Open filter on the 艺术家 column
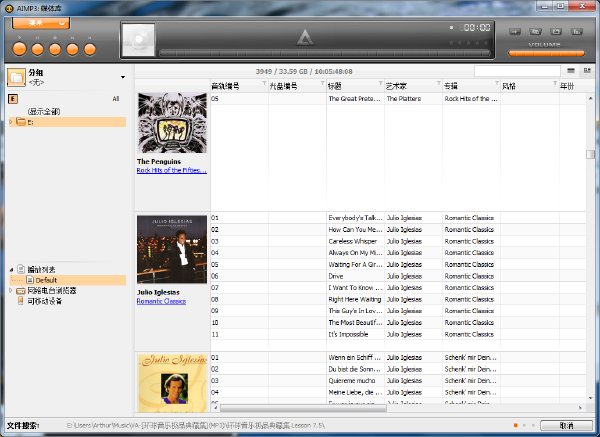 (x=439, y=83)
